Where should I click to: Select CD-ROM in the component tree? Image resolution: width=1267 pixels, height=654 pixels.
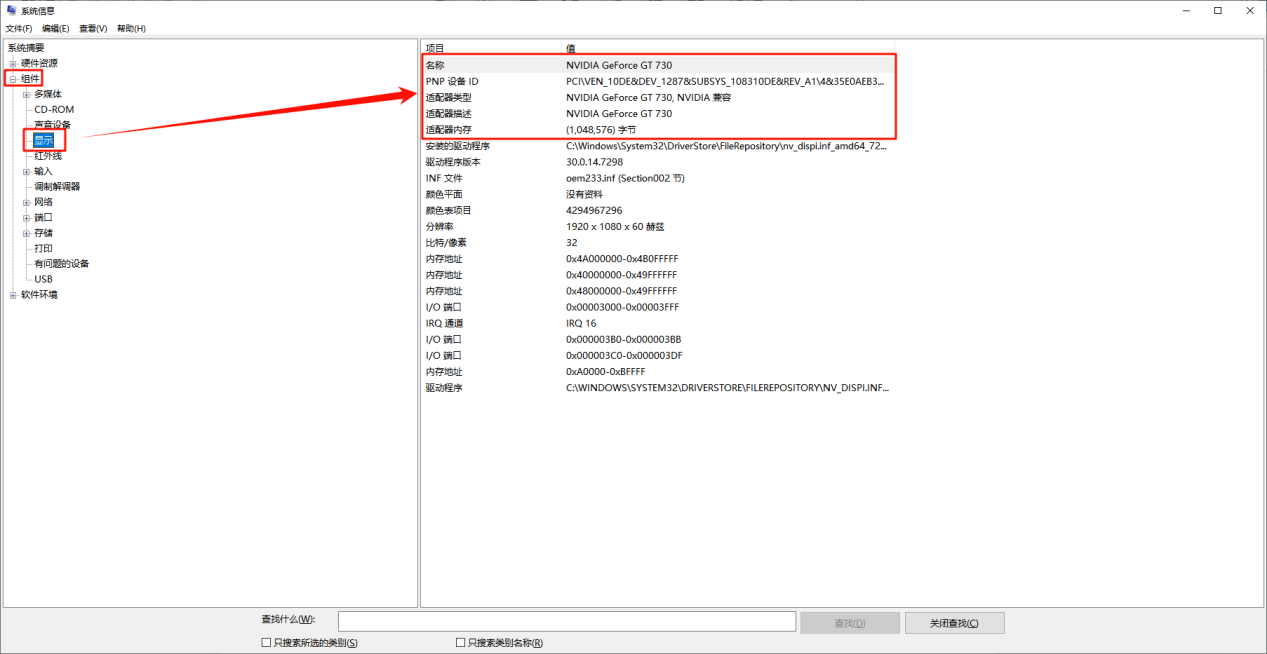click(x=54, y=109)
